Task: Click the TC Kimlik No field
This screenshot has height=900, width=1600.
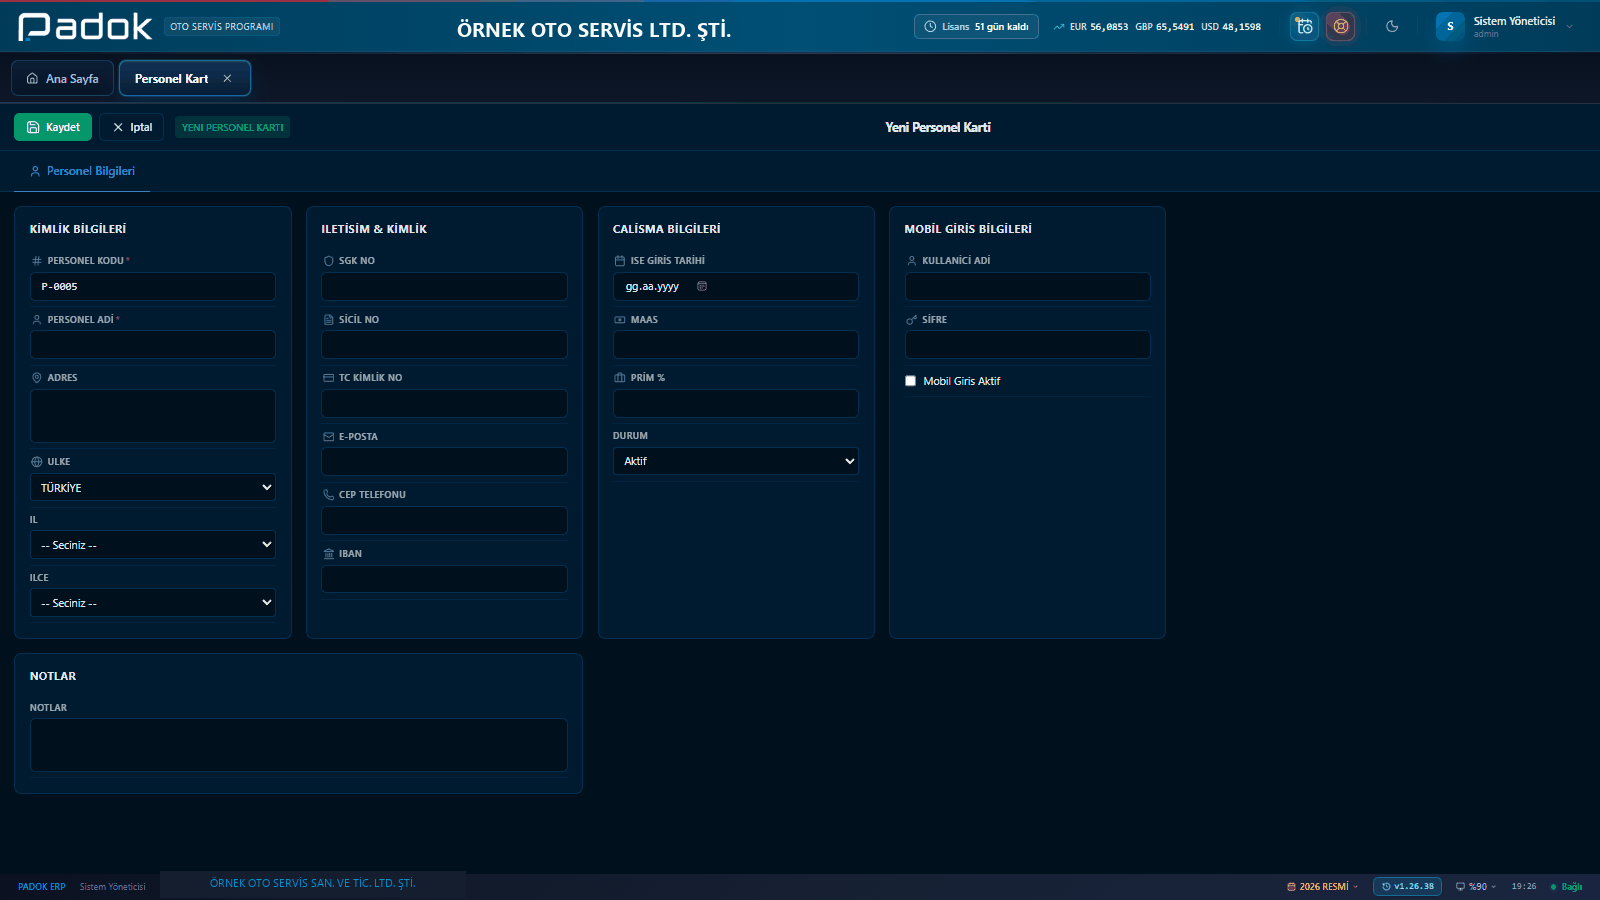Action: pyautogui.click(x=444, y=403)
